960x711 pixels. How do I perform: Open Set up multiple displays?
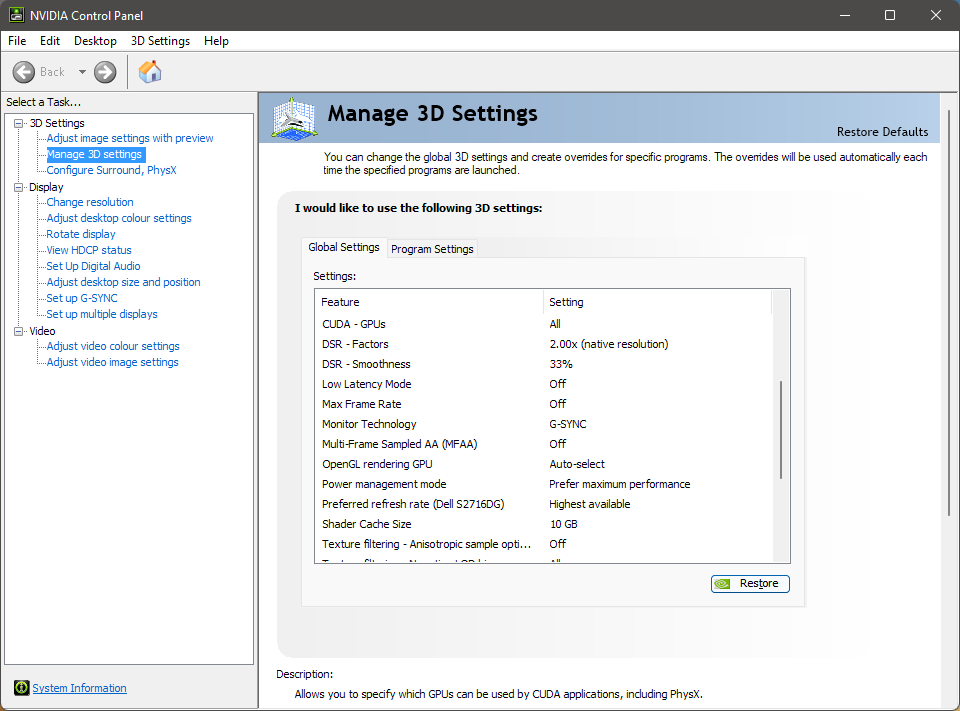click(102, 314)
